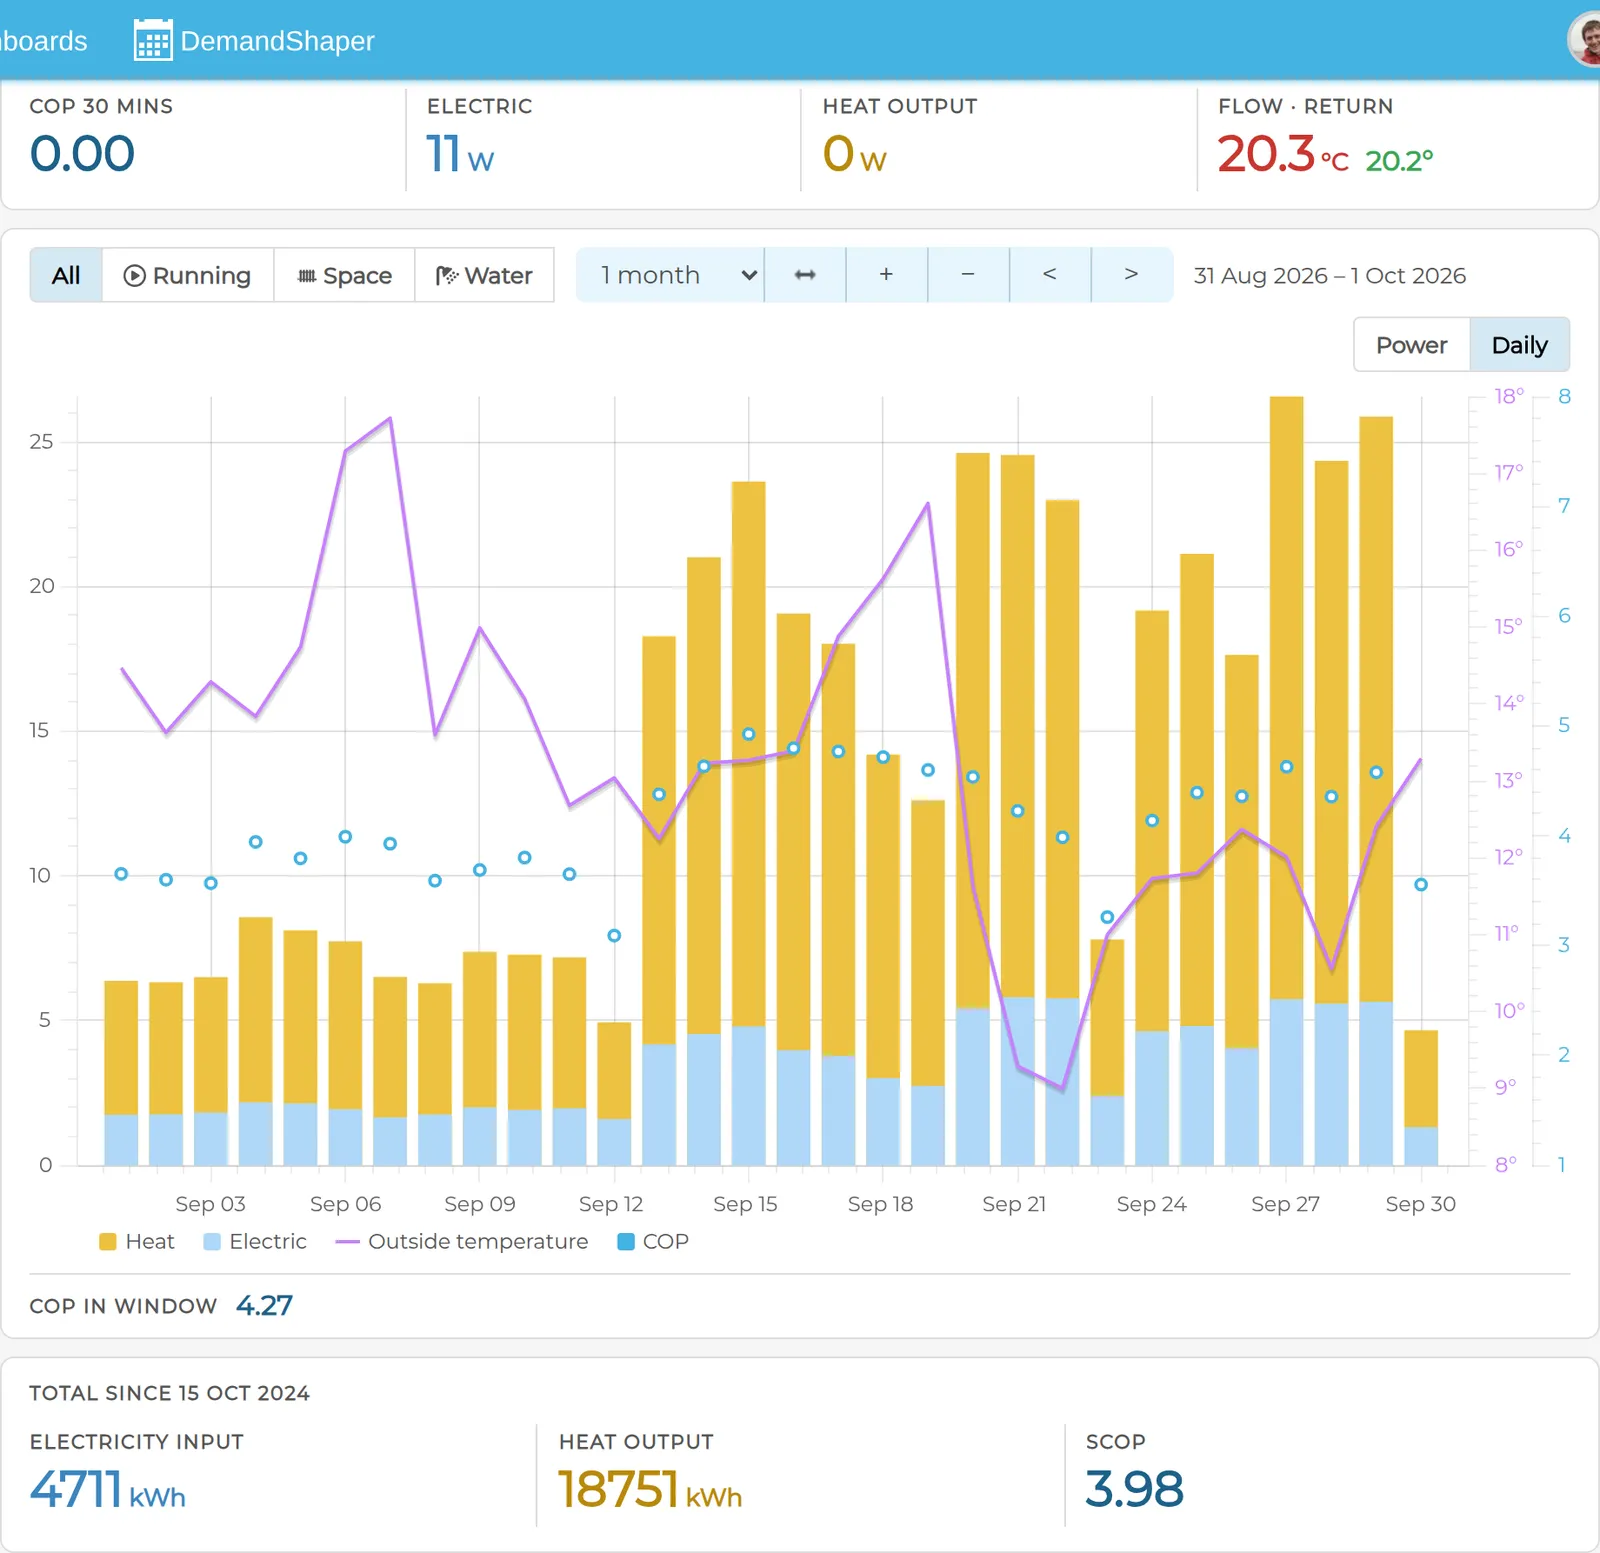Image resolution: width=1600 pixels, height=1553 pixels.
Task: Click the Sep 27 axis label
Action: click(x=1285, y=1204)
